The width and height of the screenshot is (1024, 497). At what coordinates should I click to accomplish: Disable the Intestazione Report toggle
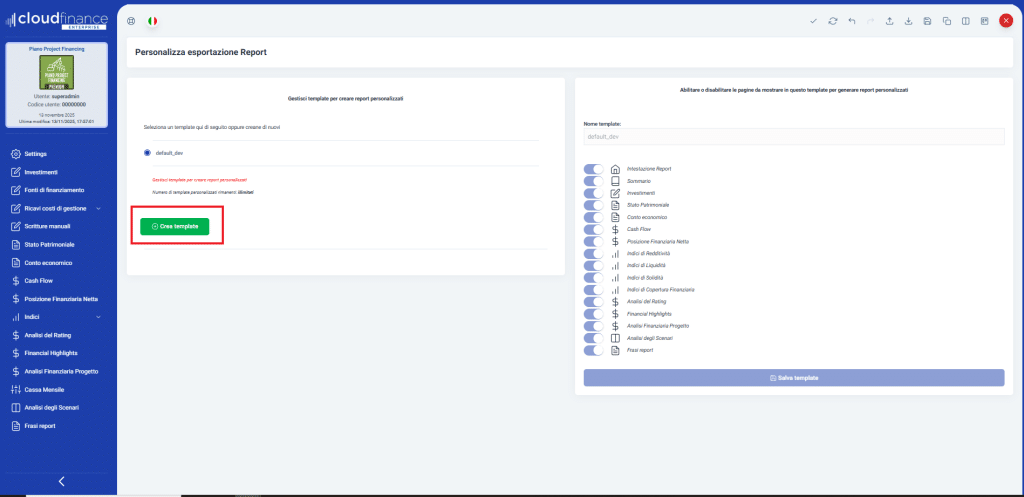coord(594,169)
